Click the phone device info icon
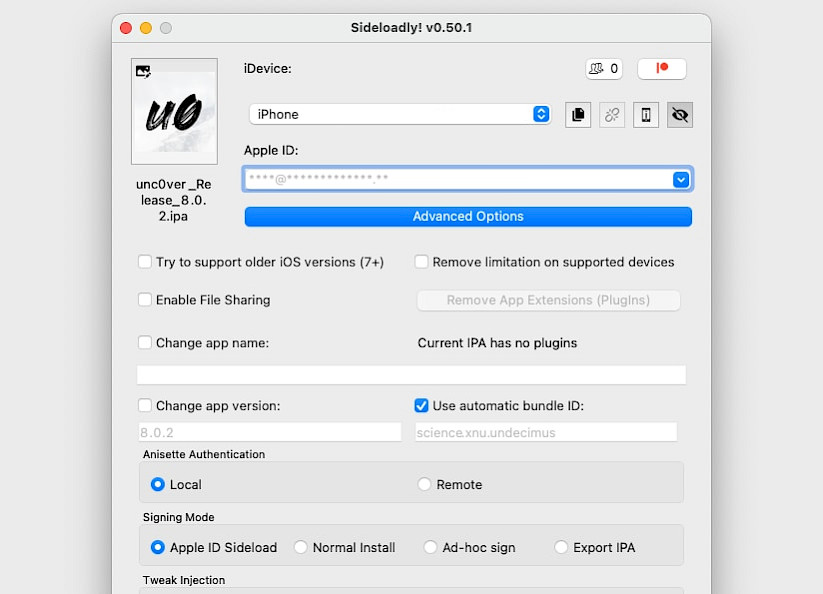The width and height of the screenshot is (823, 594). point(646,114)
